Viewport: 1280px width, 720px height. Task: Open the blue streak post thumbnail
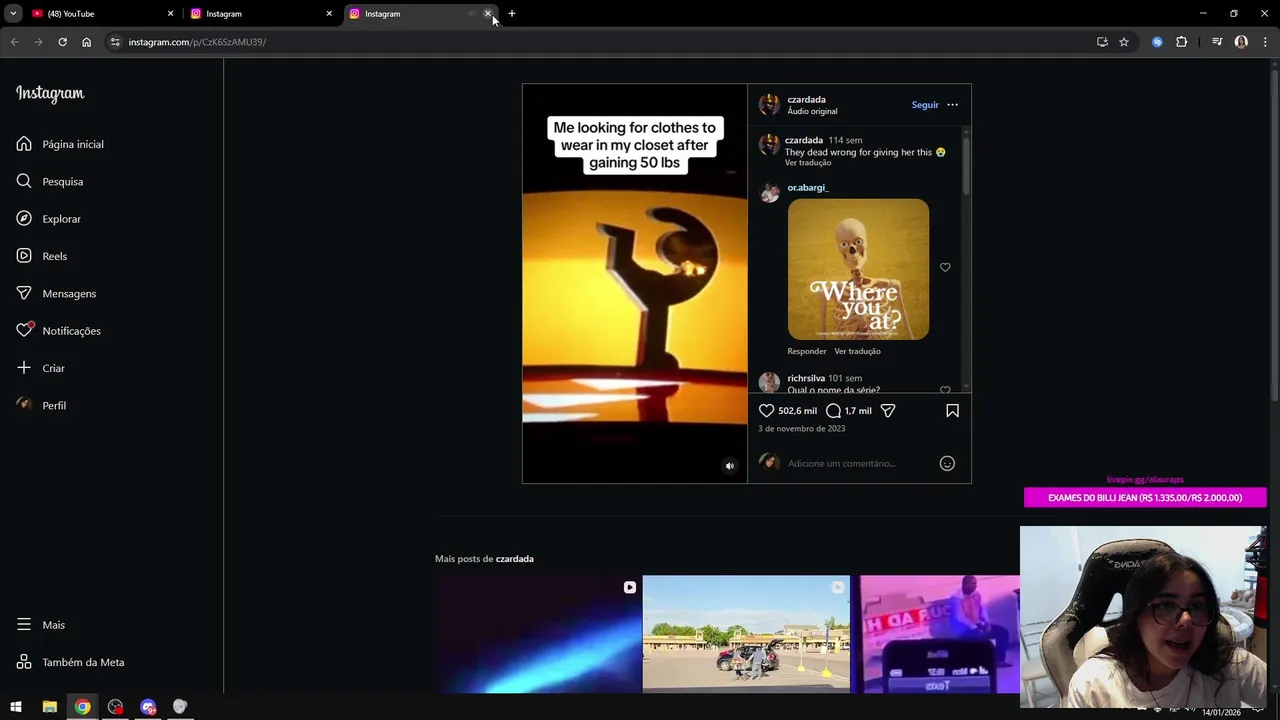coord(538,634)
